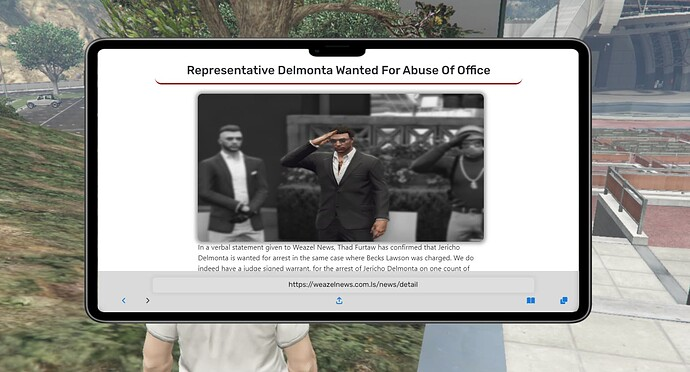690x372 pixels.
Task: Click the parked car in the background lot
Action: [x=44, y=101]
